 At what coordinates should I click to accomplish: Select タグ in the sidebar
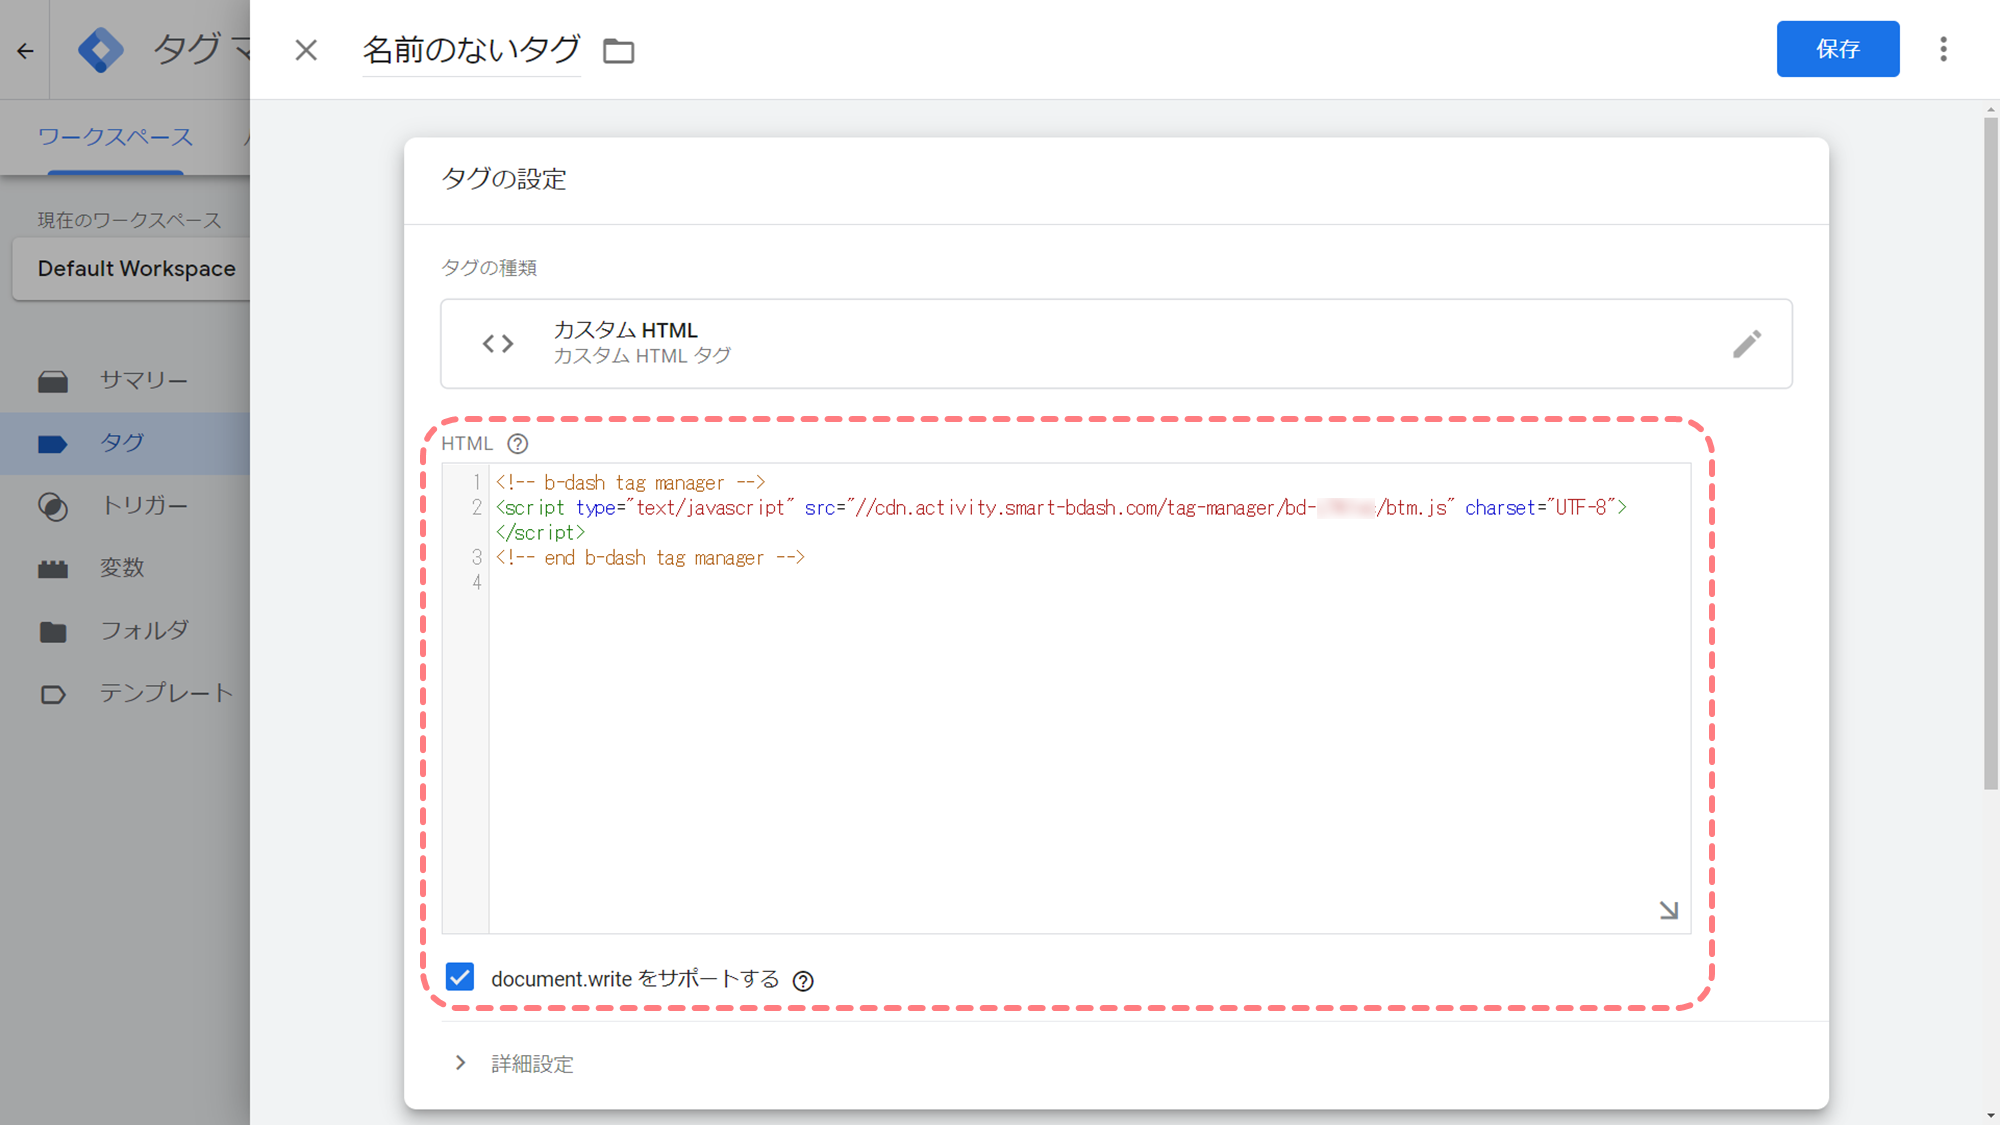tap(125, 443)
